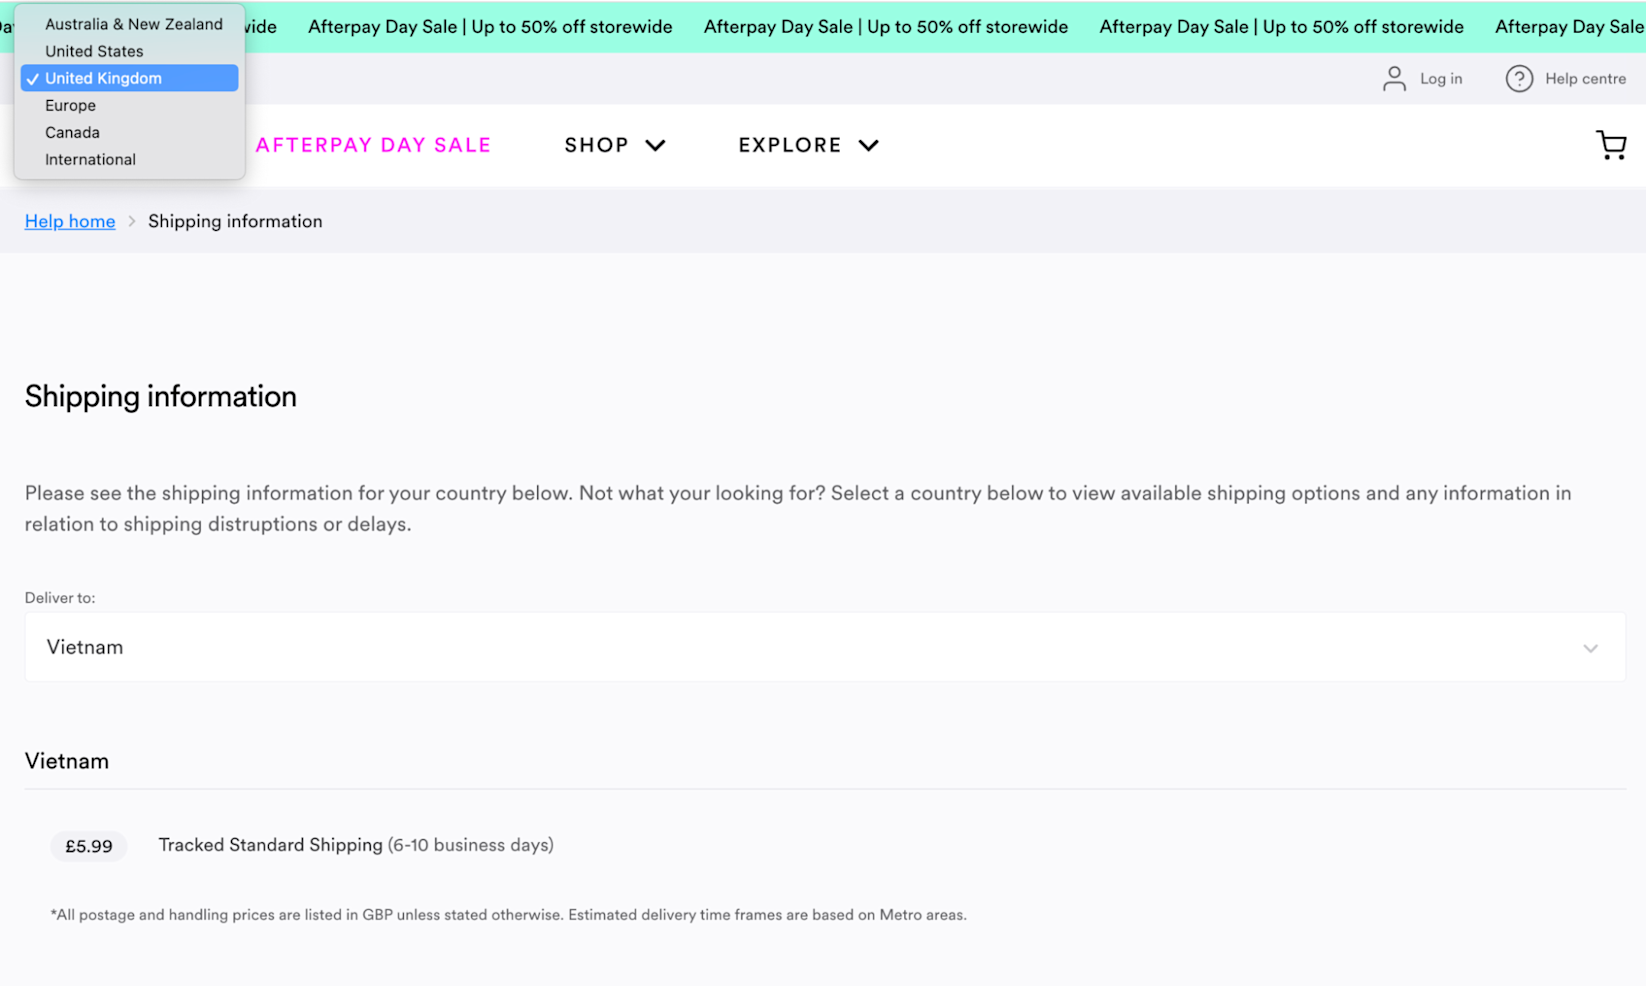Click the Help centre question mark icon

click(1519, 79)
